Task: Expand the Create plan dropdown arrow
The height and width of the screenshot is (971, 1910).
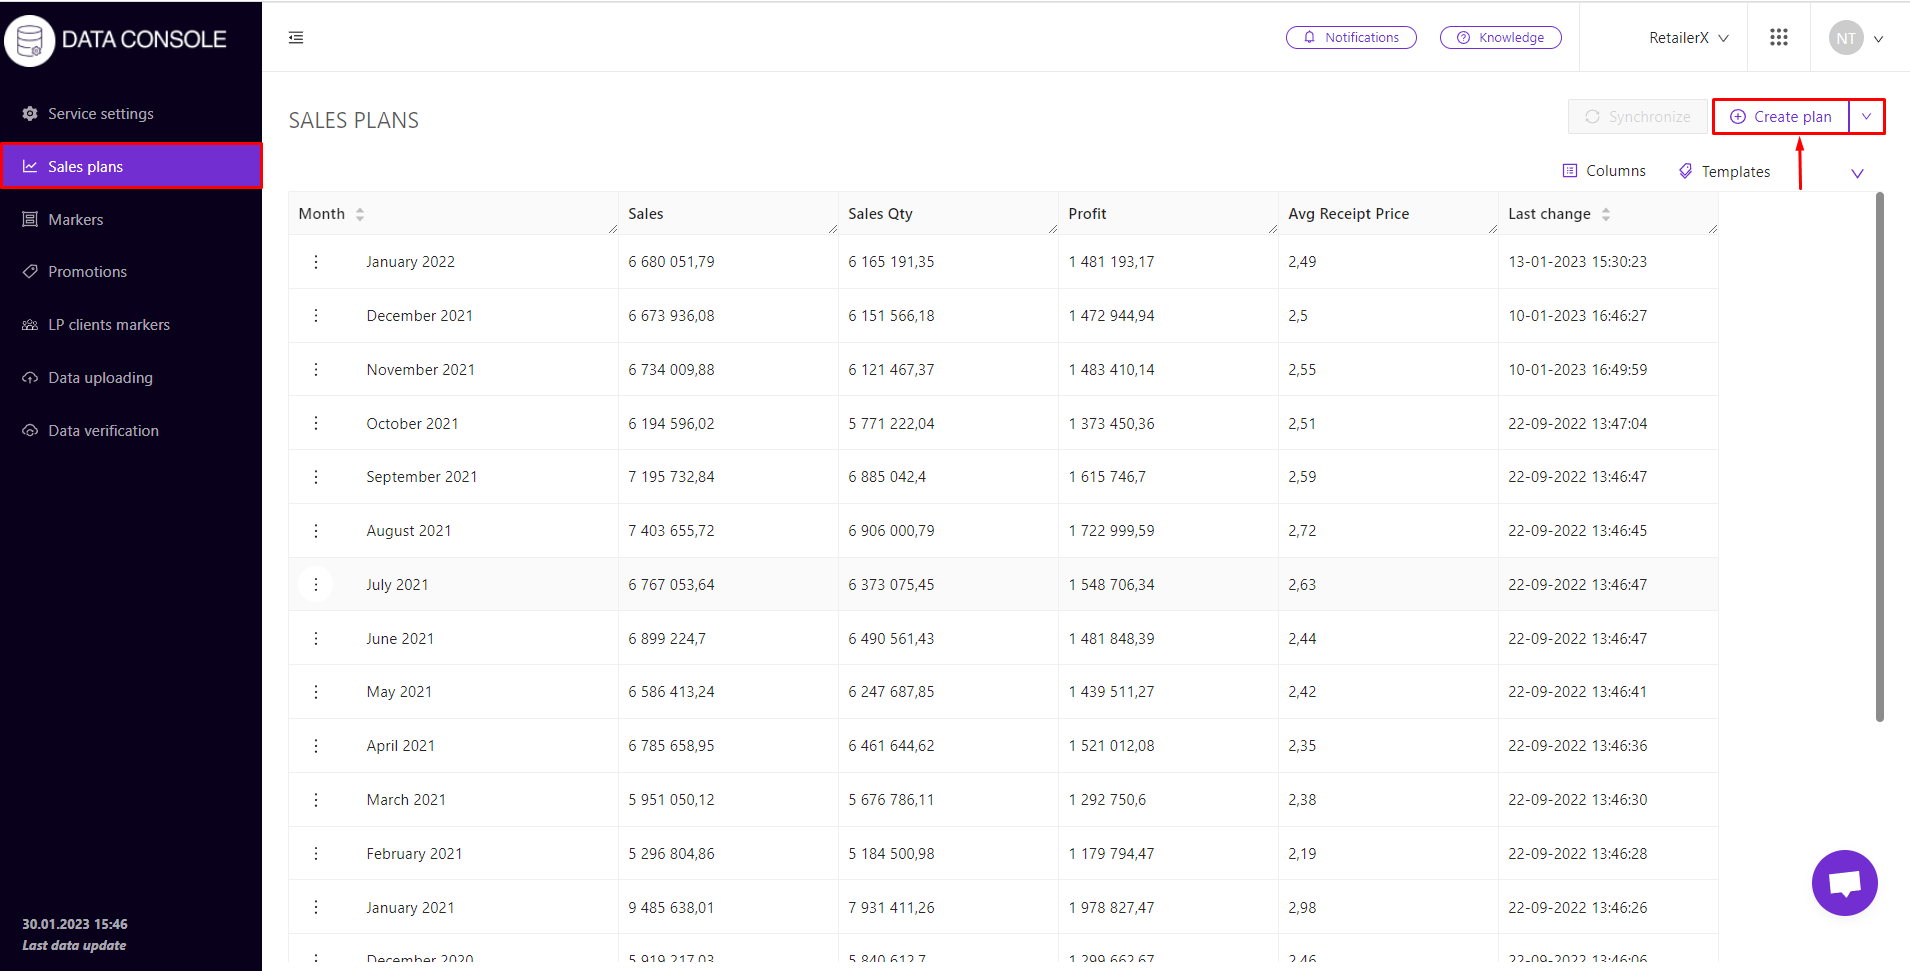Action: [x=1866, y=117]
